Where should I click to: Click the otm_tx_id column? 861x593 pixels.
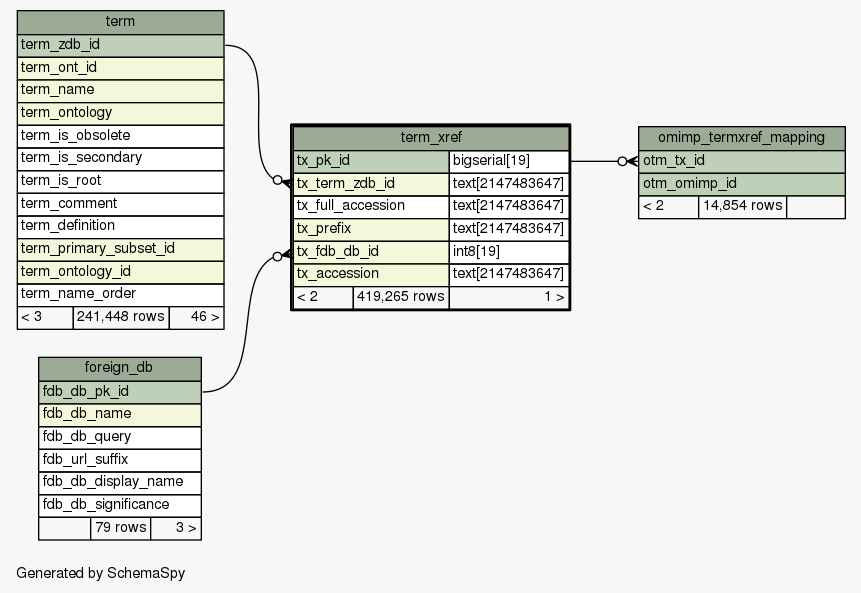(741, 160)
